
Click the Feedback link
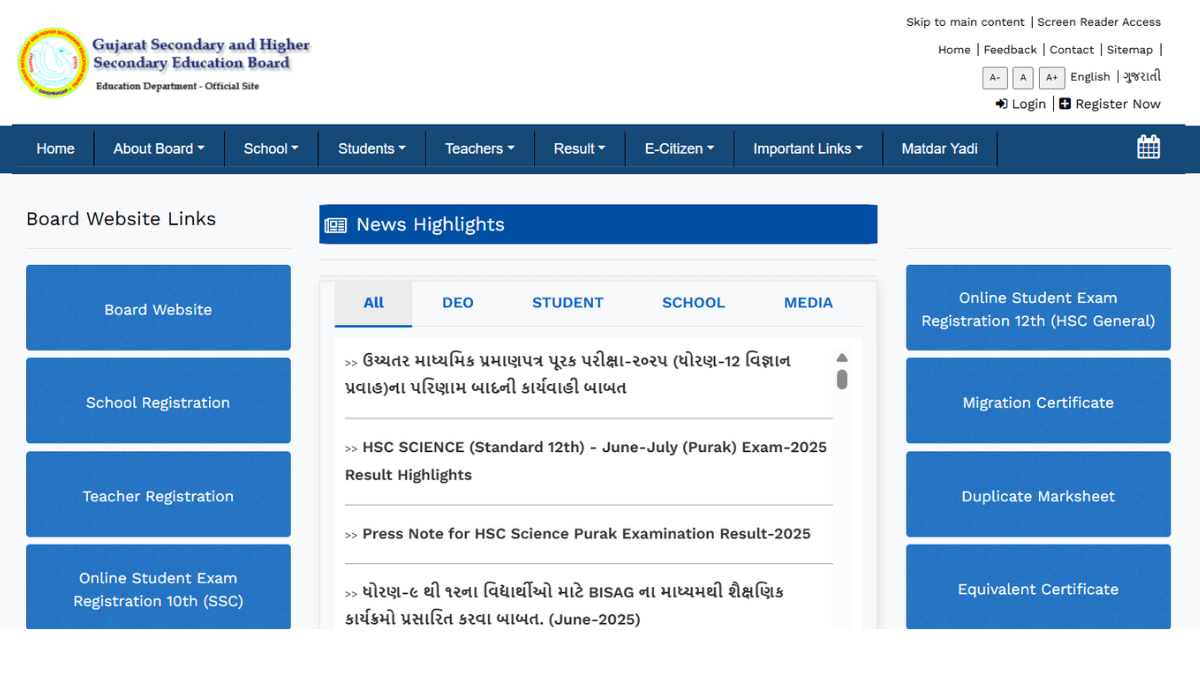(x=1009, y=49)
